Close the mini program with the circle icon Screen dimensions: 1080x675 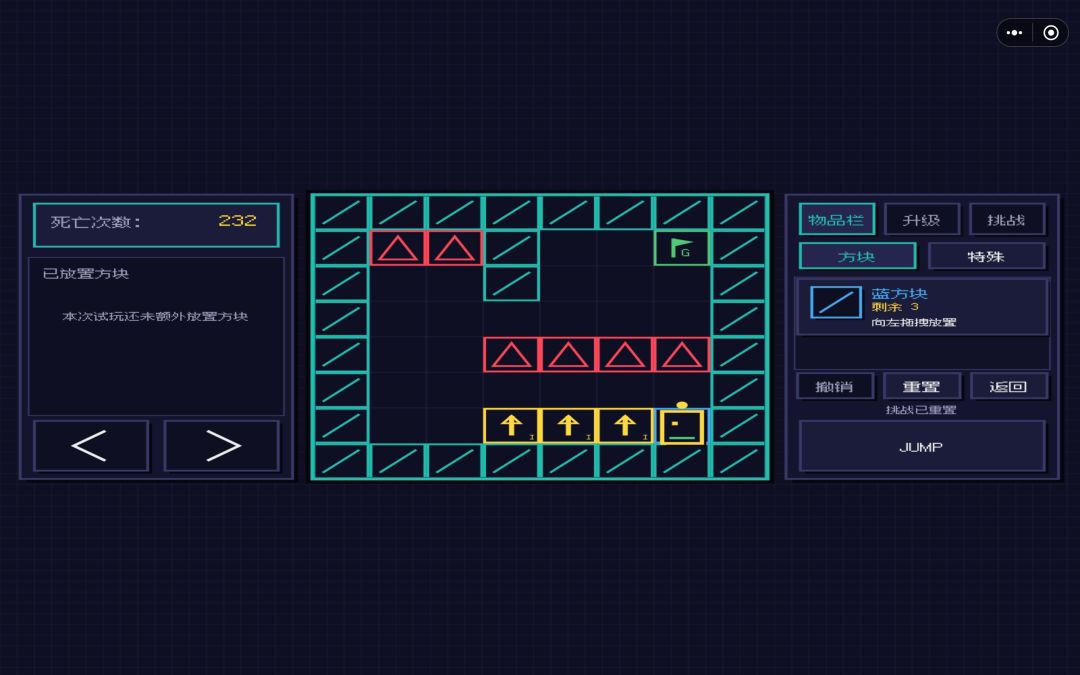pyautogui.click(x=1051, y=32)
